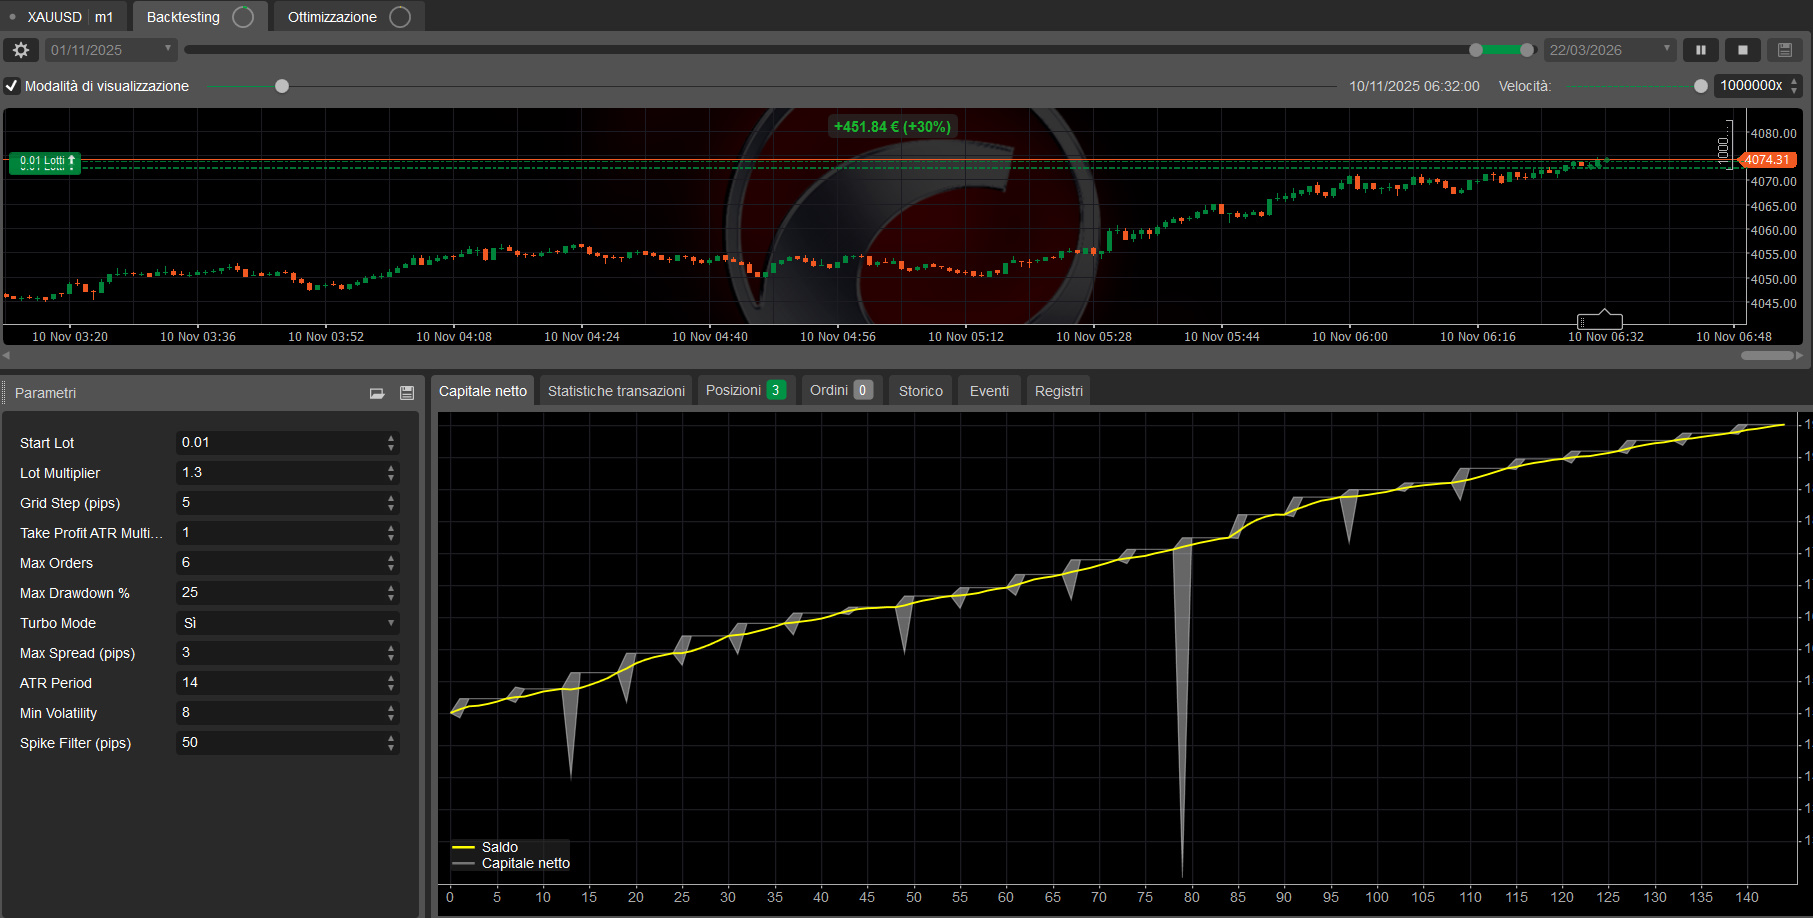The width and height of the screenshot is (1813, 918).
Task: Show the Posizioni tab with 3 positions
Action: pyautogui.click(x=745, y=390)
